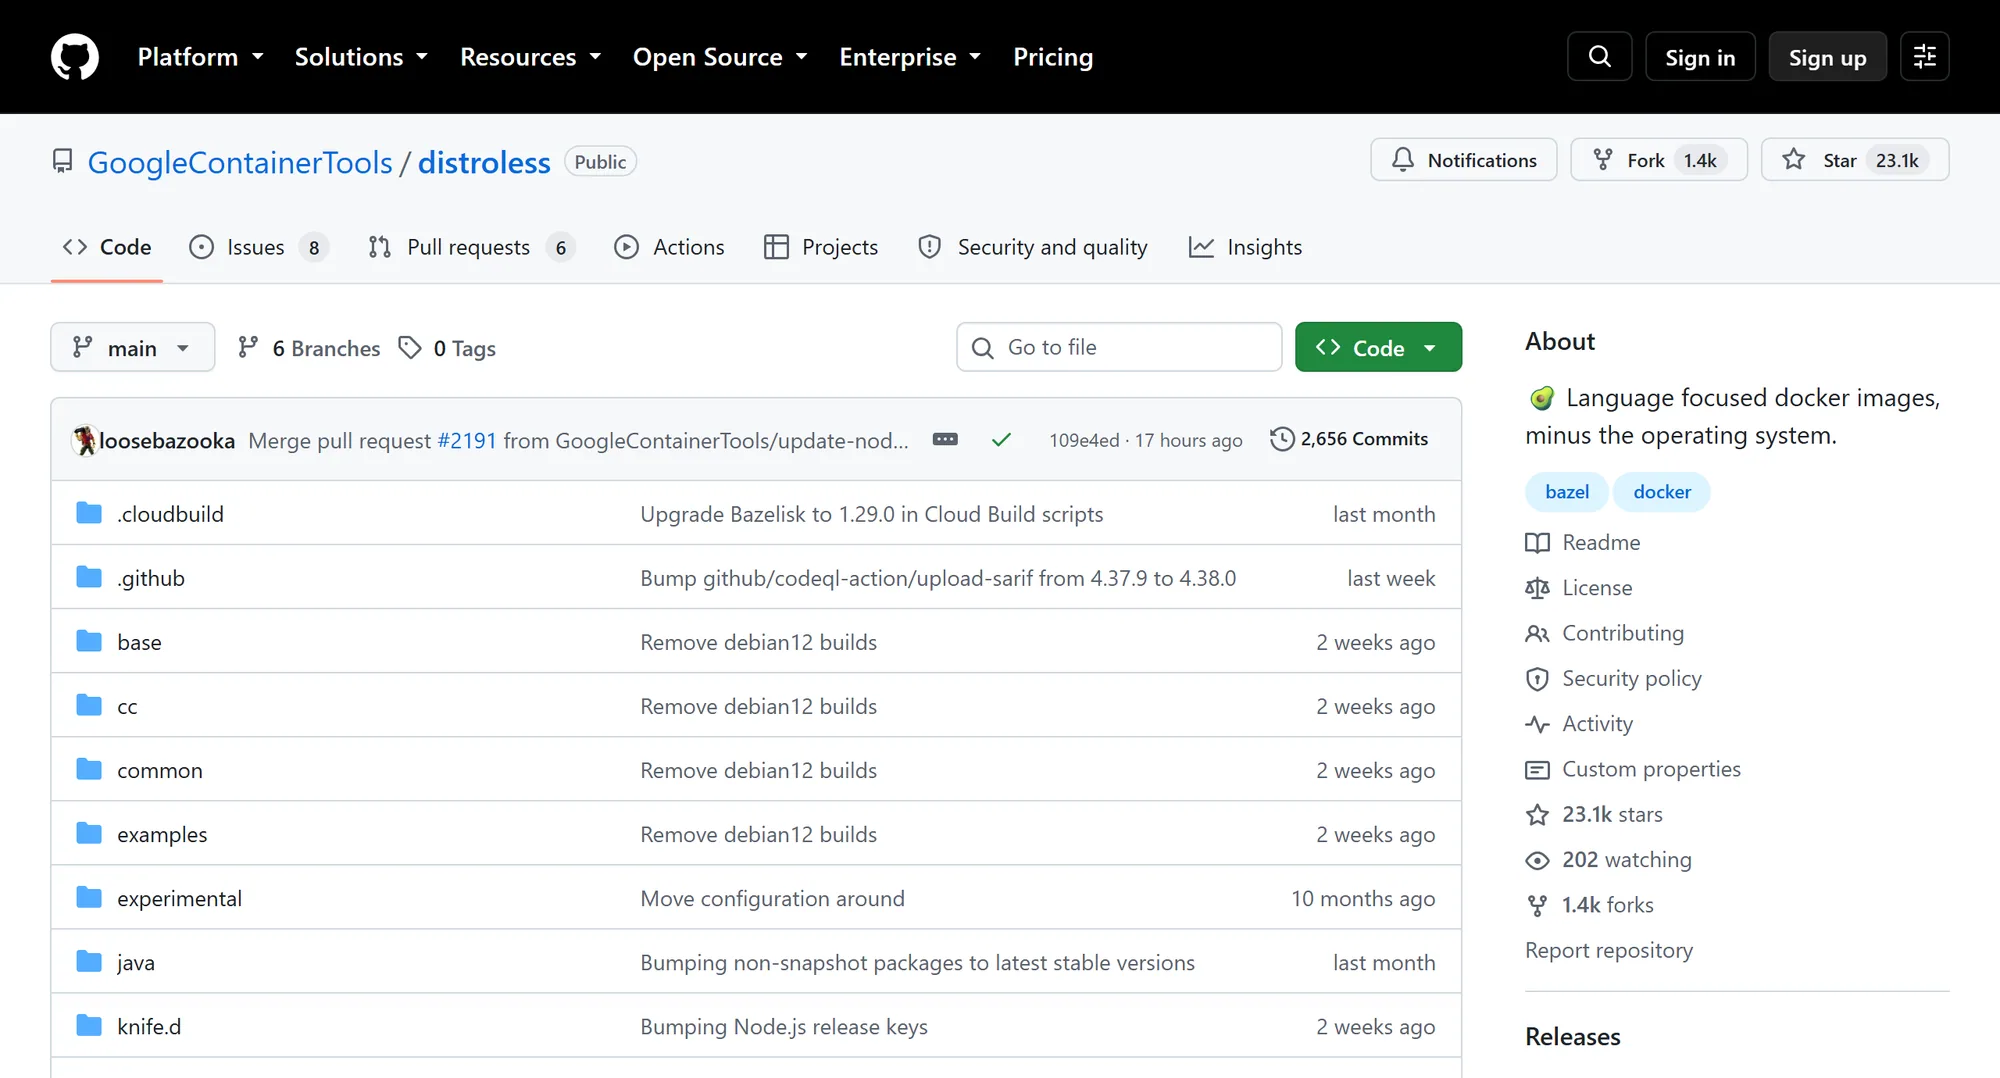Expand the Open Source menu
The height and width of the screenshot is (1078, 2000).
(x=720, y=57)
